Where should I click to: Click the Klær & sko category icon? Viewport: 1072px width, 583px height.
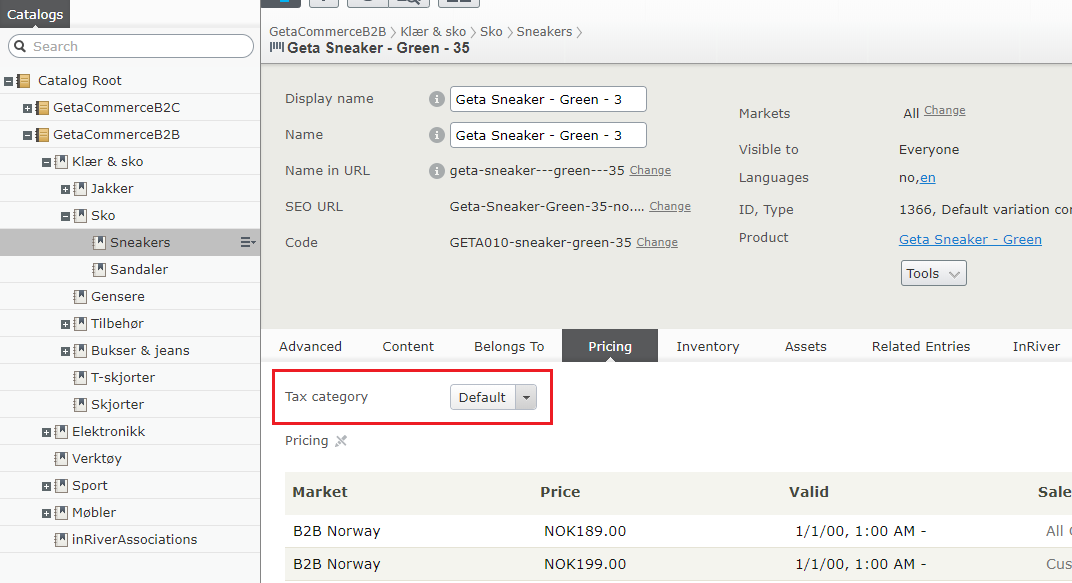pyautogui.click(x=61, y=162)
